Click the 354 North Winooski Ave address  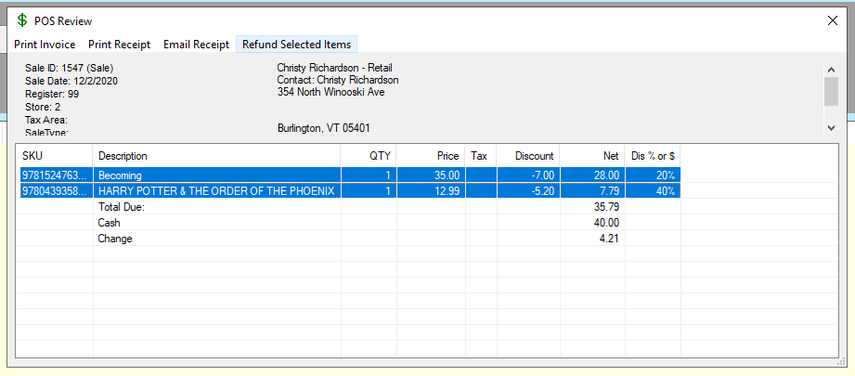click(331, 92)
